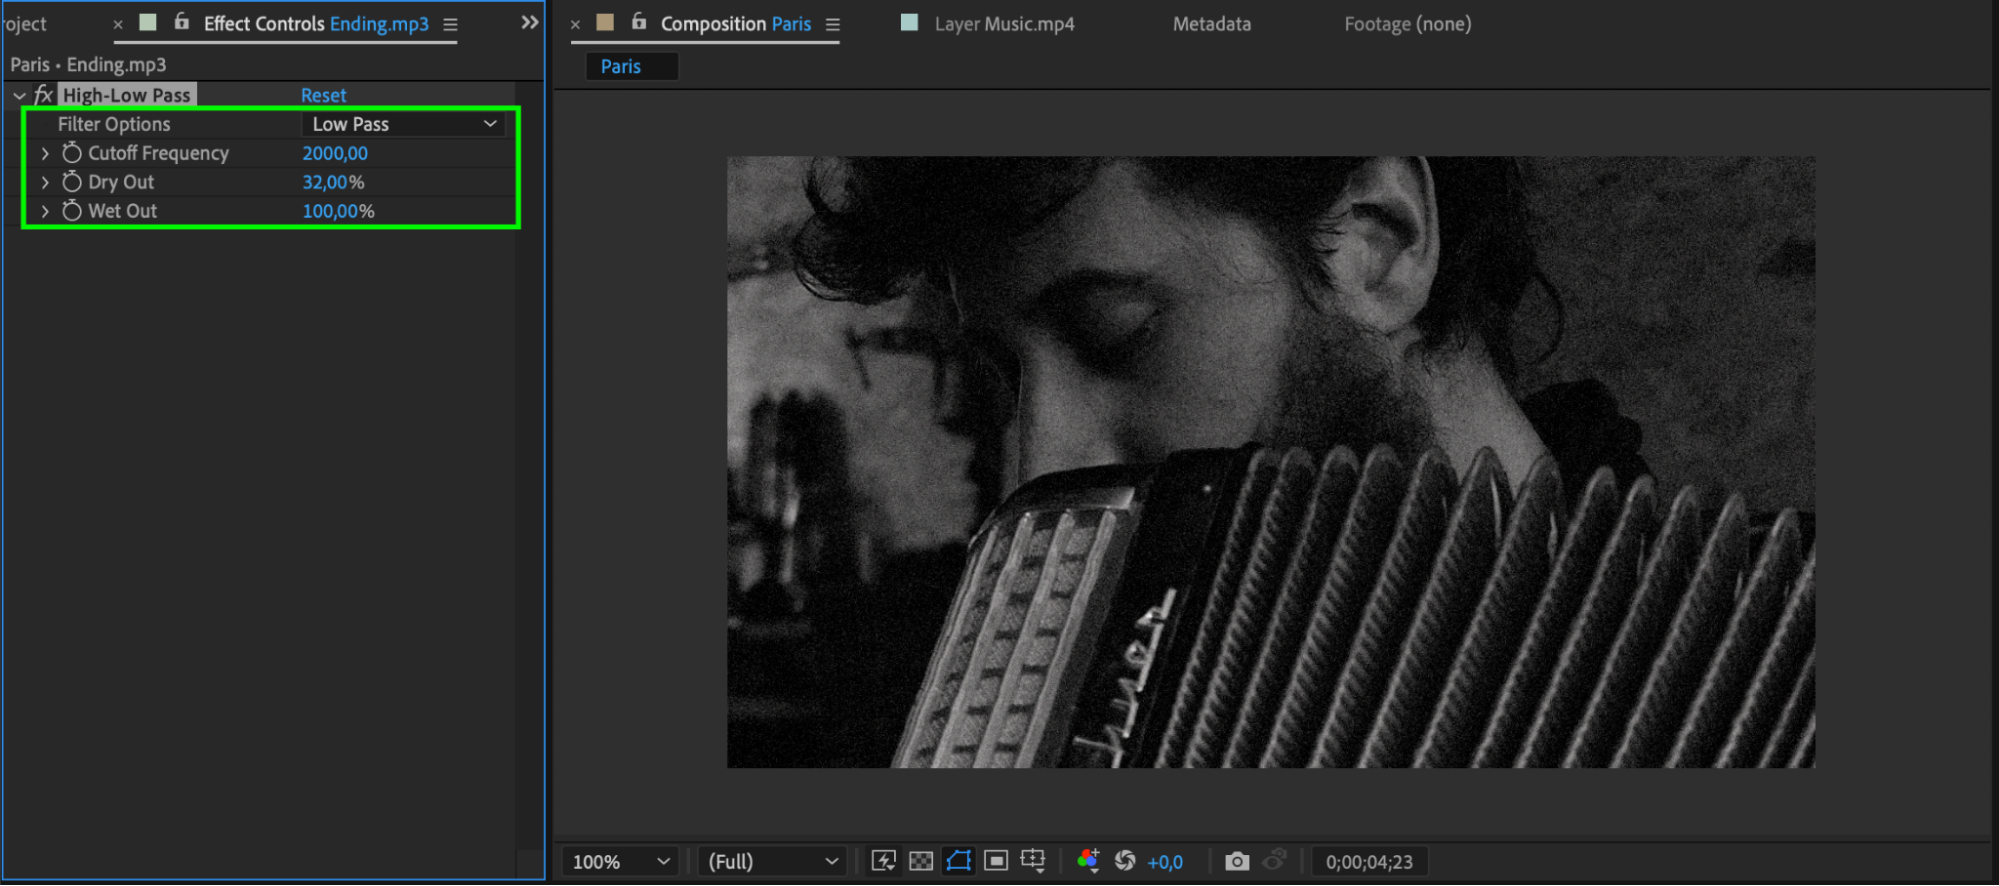The image size is (1999, 886).
Task: Toggle the transparency grid button
Action: point(921,861)
